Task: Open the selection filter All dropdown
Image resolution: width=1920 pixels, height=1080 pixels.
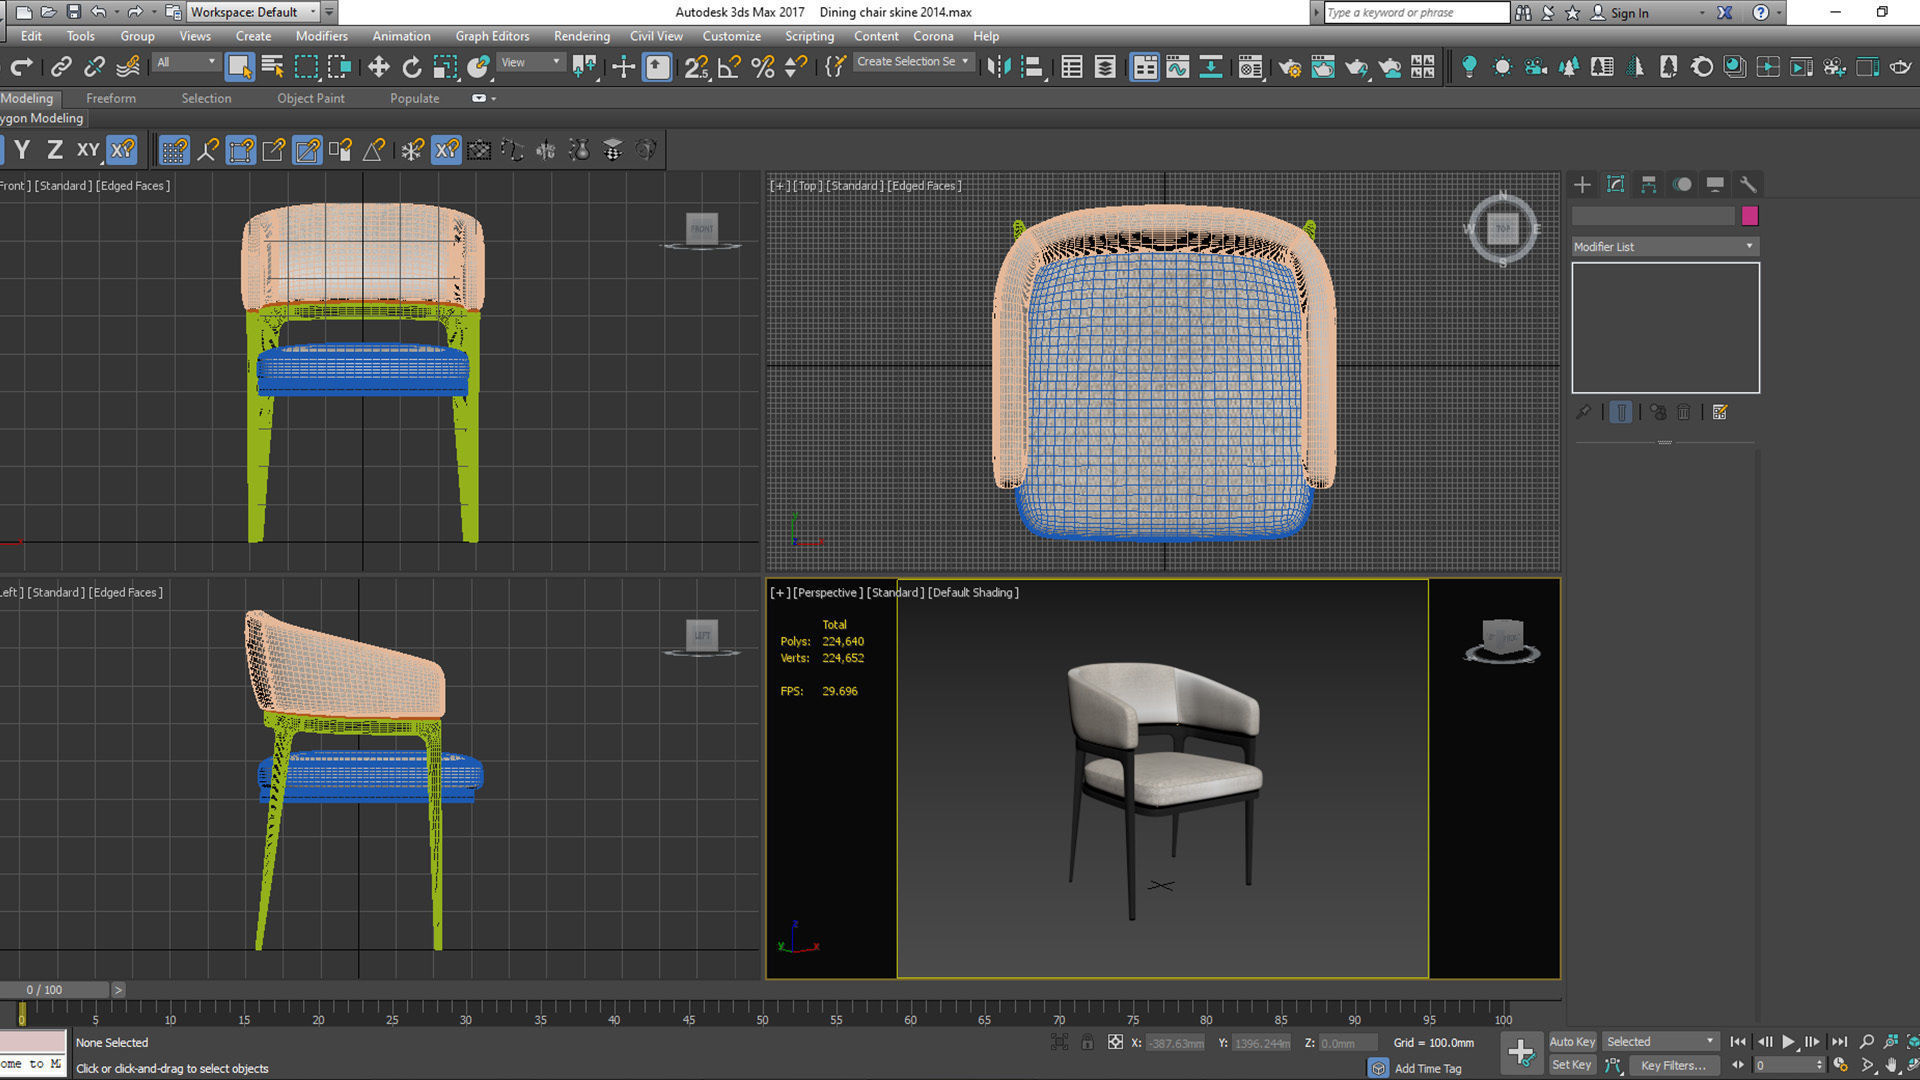Action: tap(186, 62)
